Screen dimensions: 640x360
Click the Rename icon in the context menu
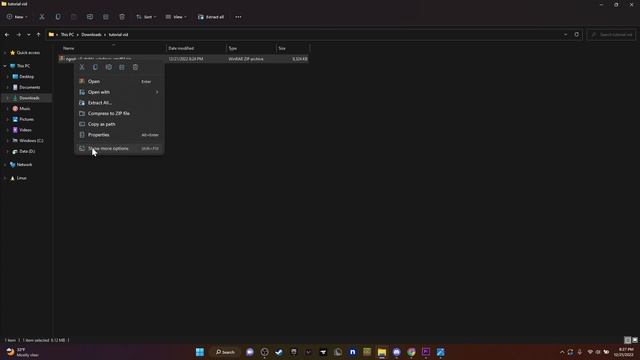(109, 67)
